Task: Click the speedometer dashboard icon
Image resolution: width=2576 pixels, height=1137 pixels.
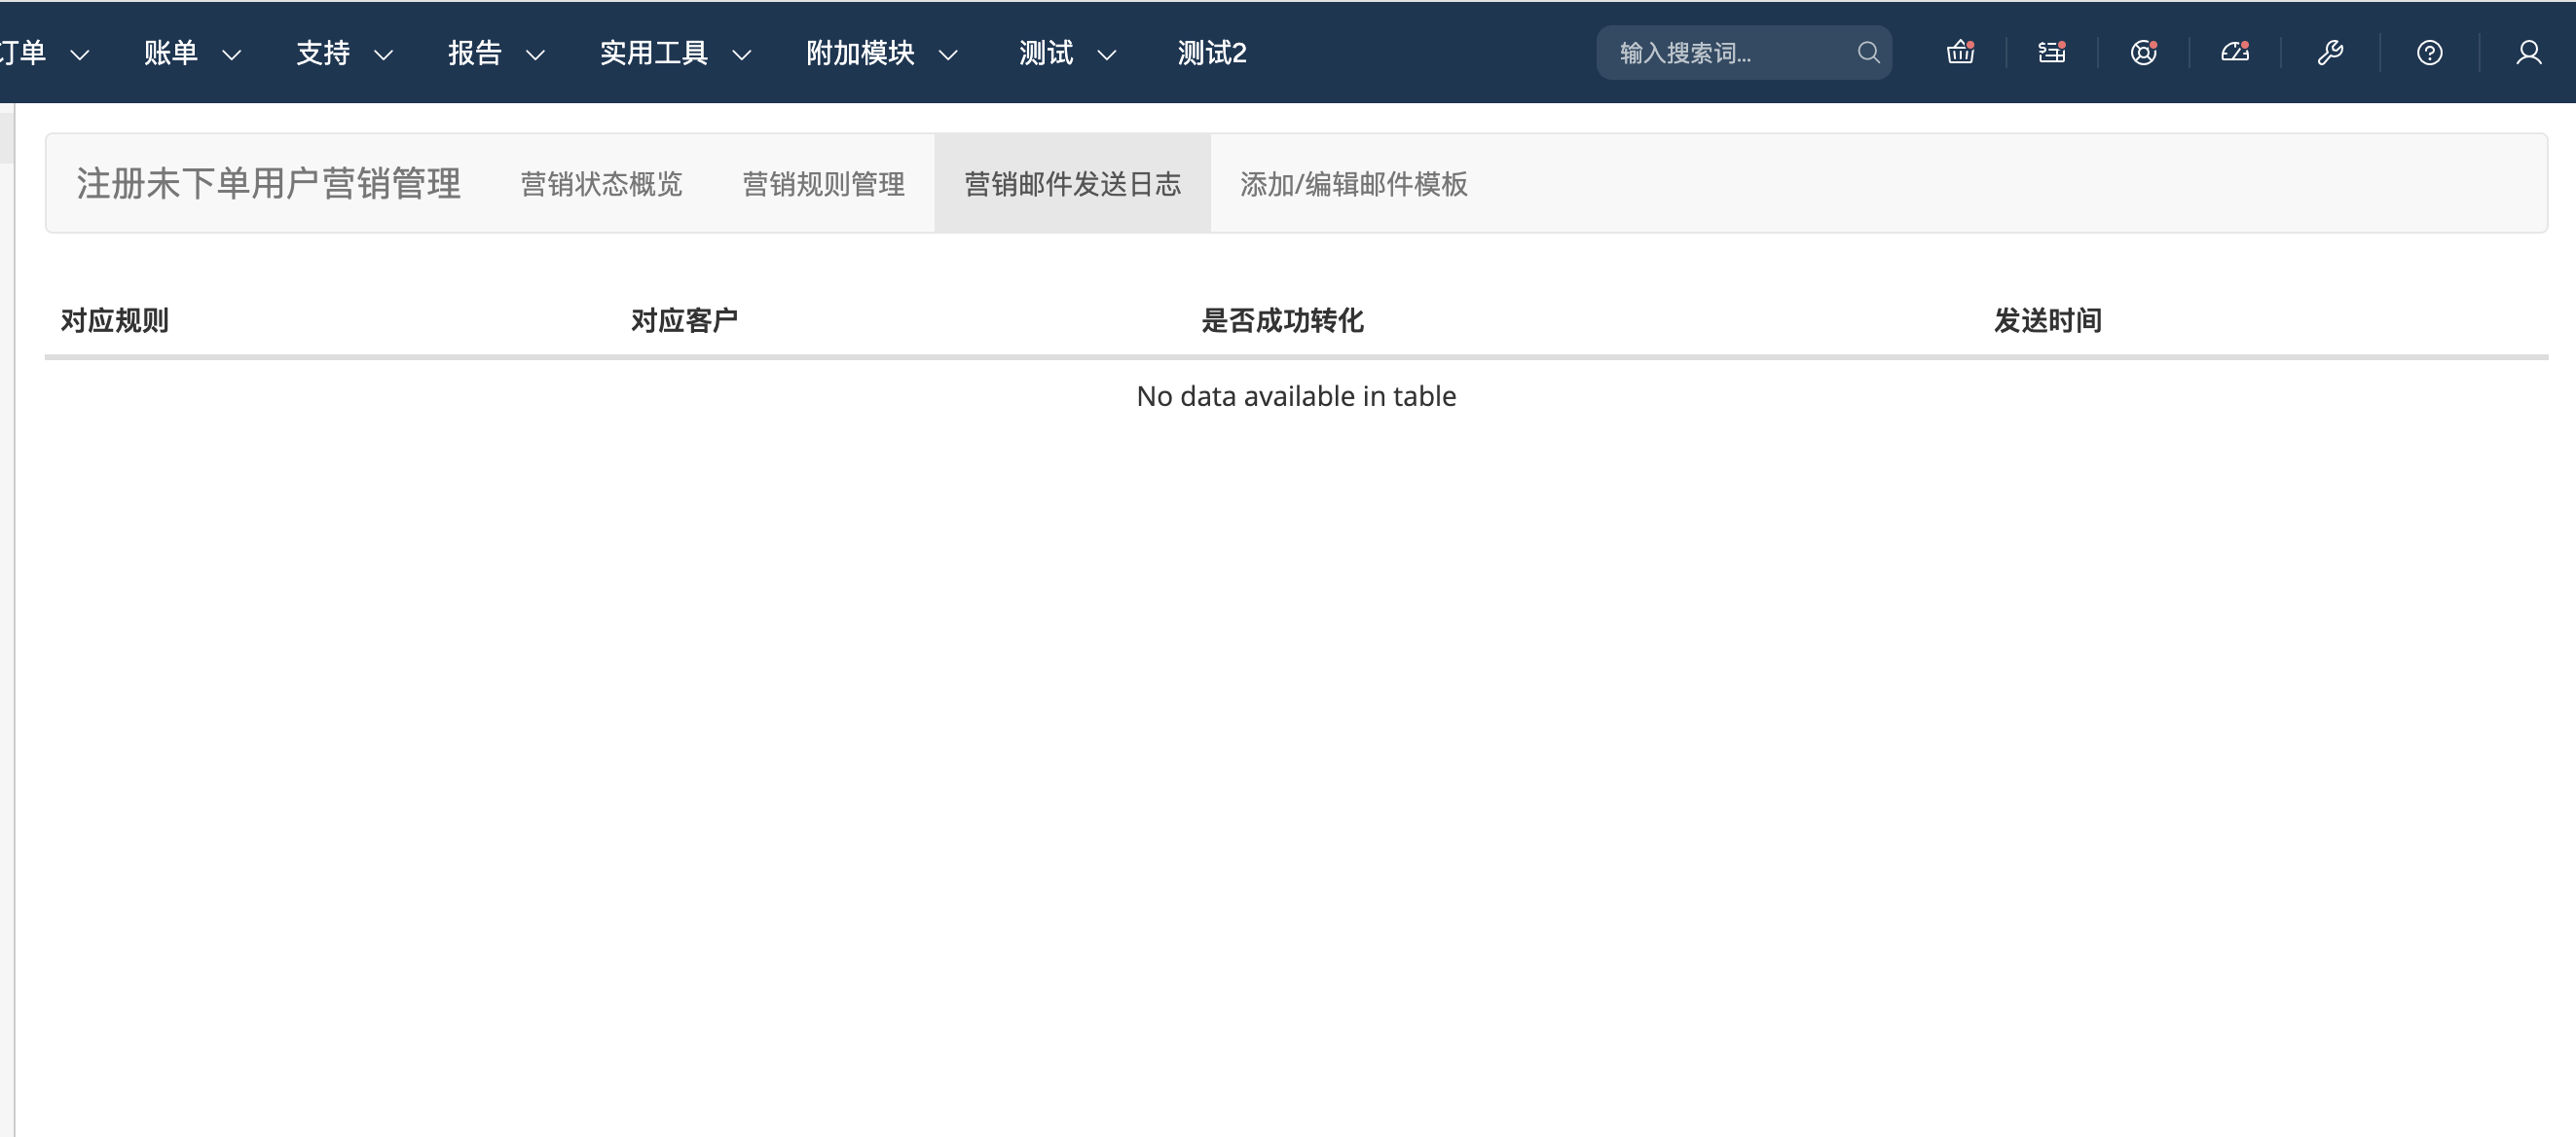Action: click(x=2235, y=52)
